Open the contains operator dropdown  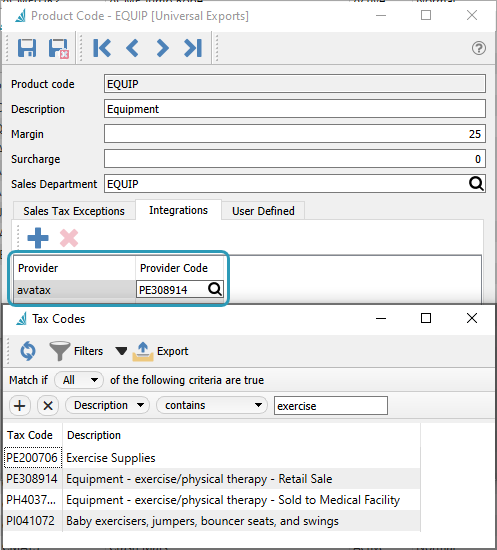pos(212,405)
